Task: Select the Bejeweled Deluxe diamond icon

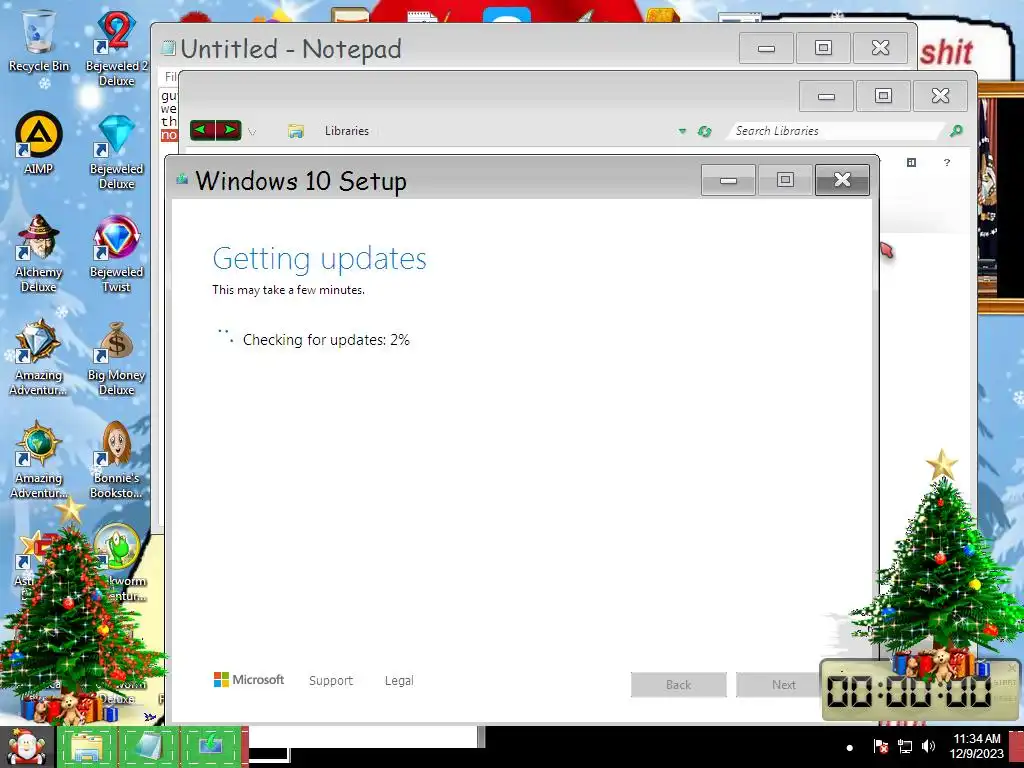Action: coord(116,152)
